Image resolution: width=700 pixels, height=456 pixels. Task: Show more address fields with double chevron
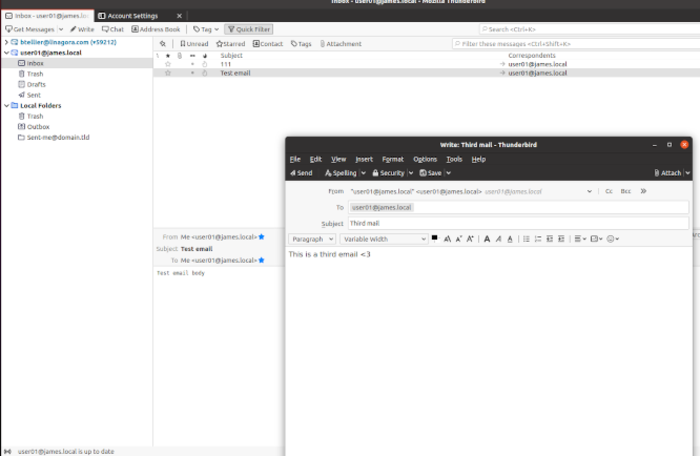pos(643,191)
